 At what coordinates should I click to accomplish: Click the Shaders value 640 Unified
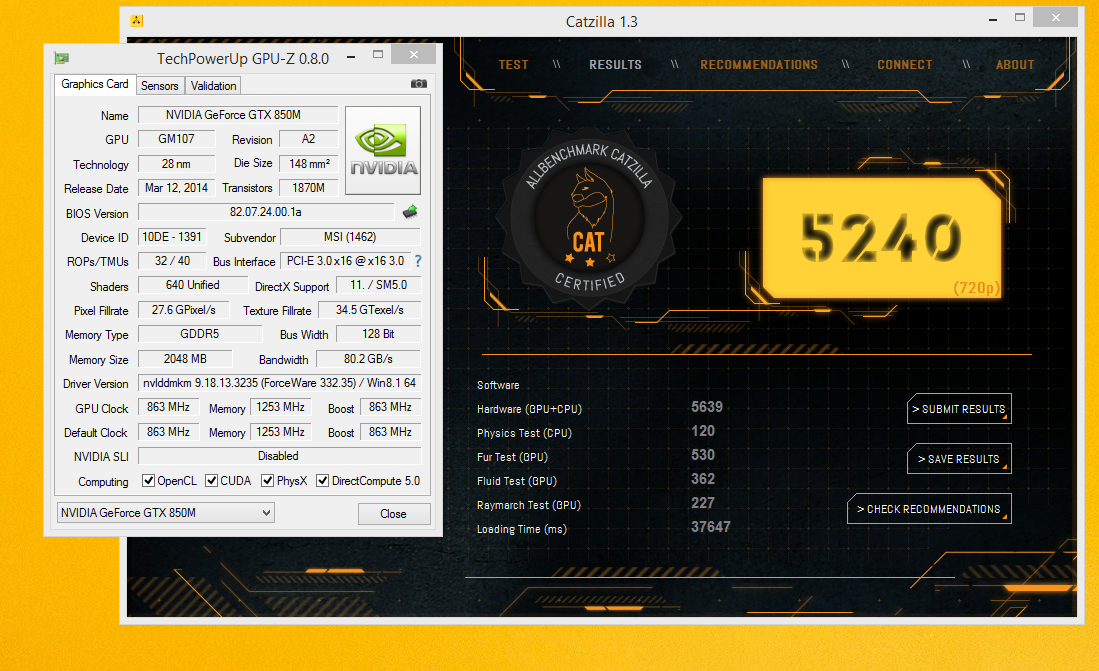[193, 285]
